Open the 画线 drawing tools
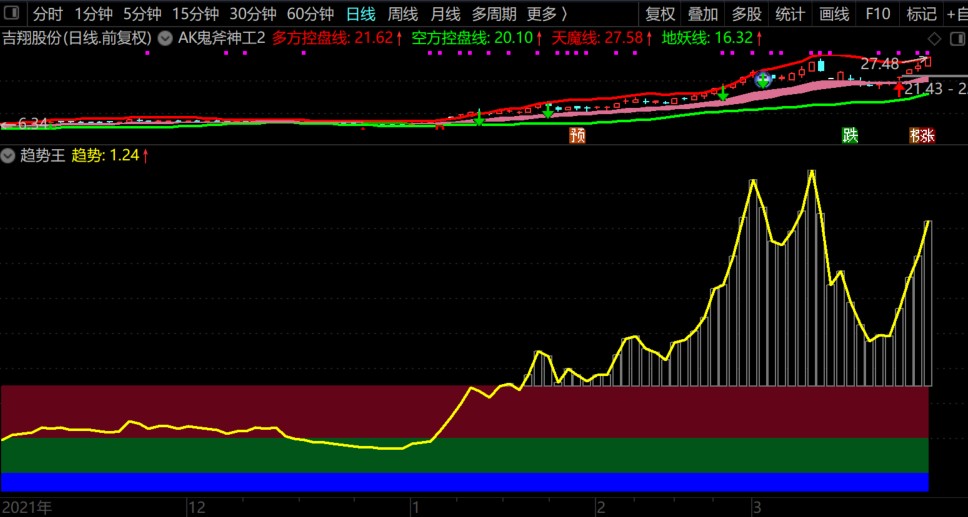This screenshot has height=517, width=968. click(834, 14)
